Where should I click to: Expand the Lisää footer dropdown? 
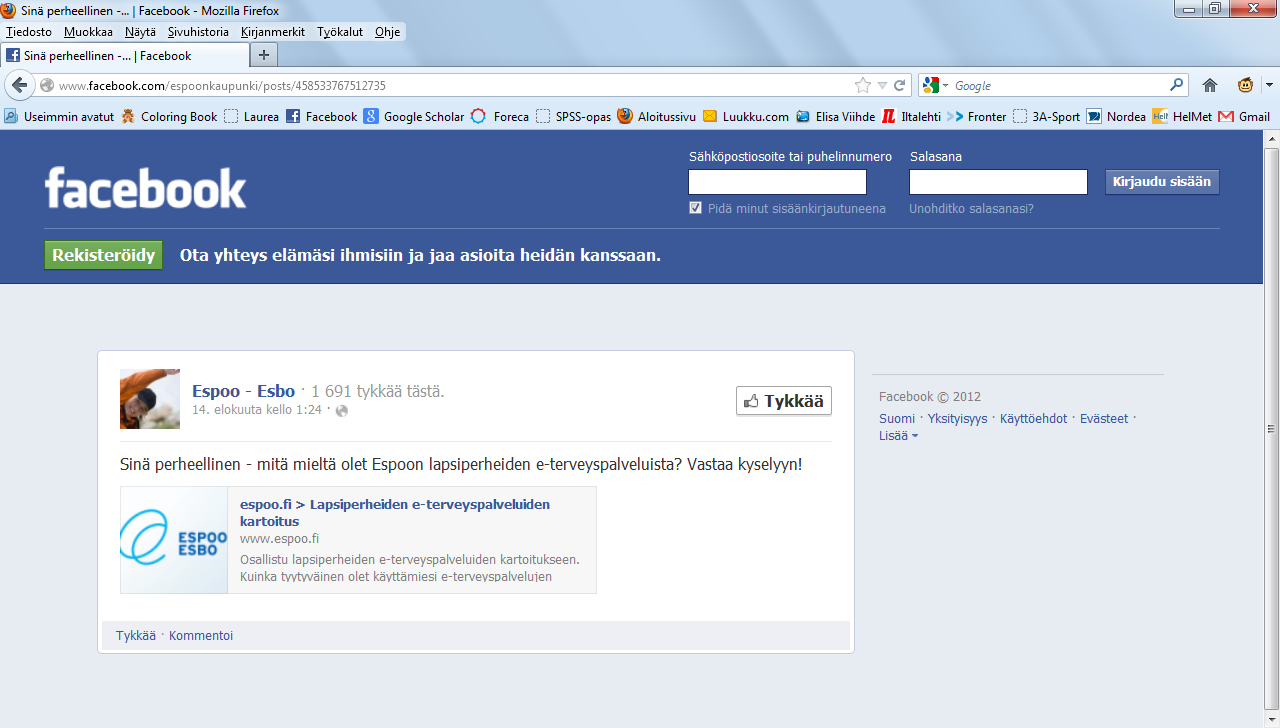[x=898, y=436]
